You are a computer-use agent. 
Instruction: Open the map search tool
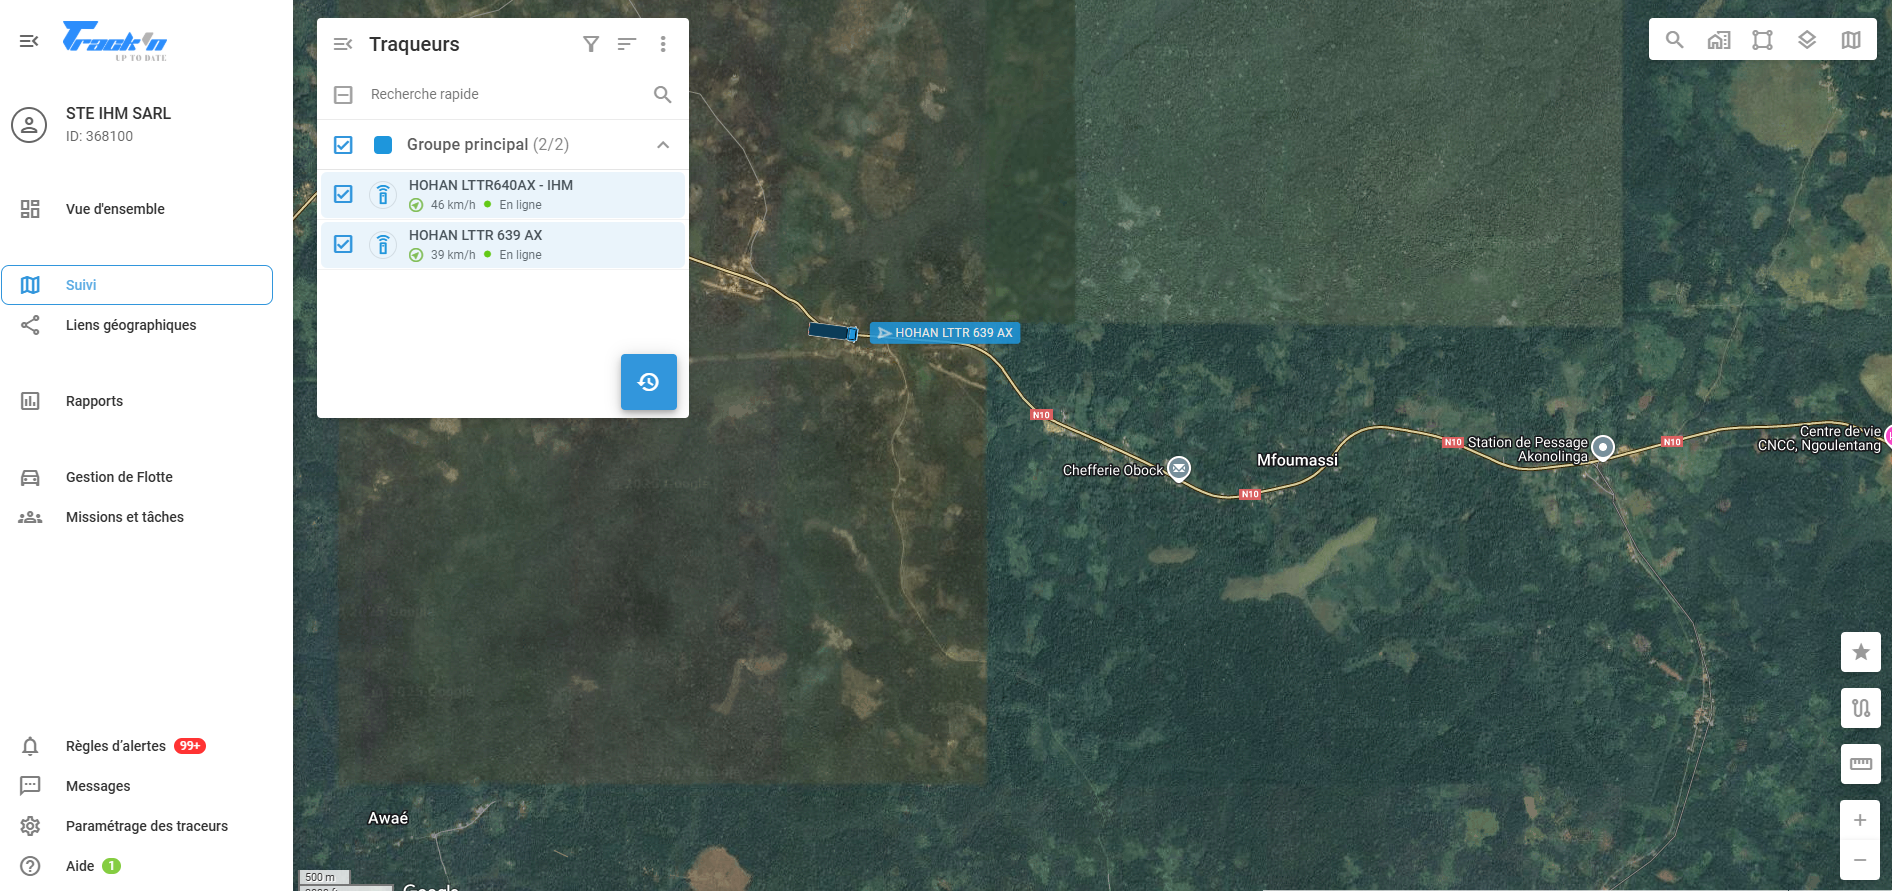tap(1674, 40)
